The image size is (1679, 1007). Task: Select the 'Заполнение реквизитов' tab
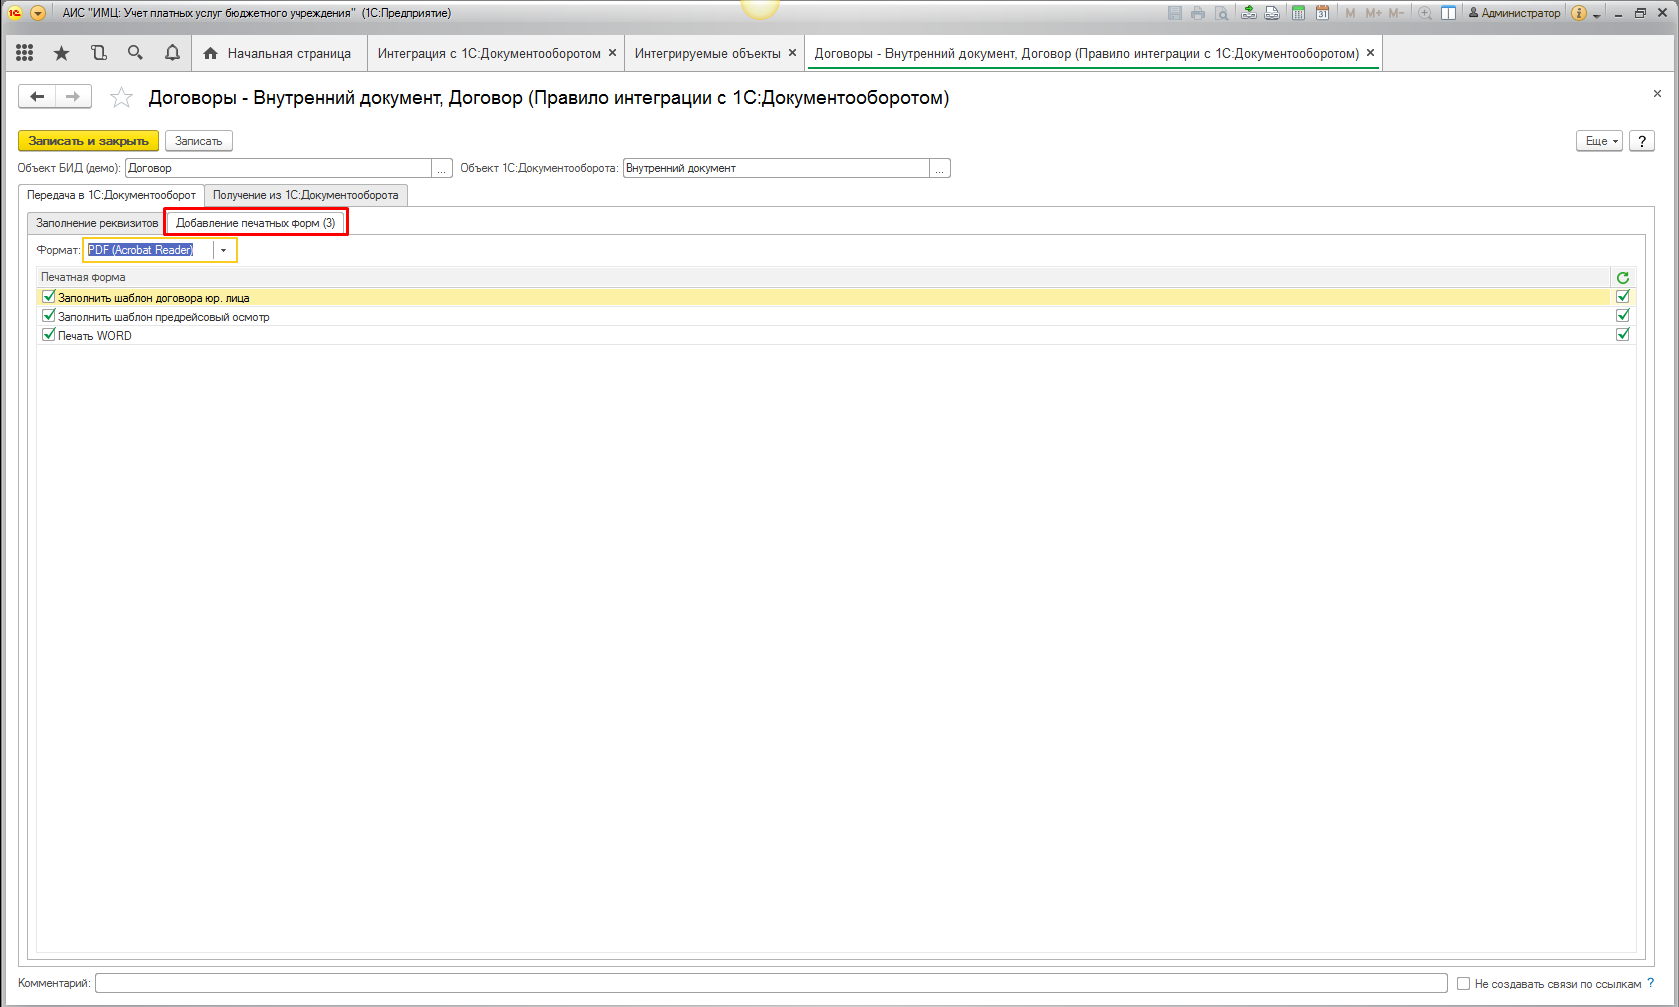[97, 223]
